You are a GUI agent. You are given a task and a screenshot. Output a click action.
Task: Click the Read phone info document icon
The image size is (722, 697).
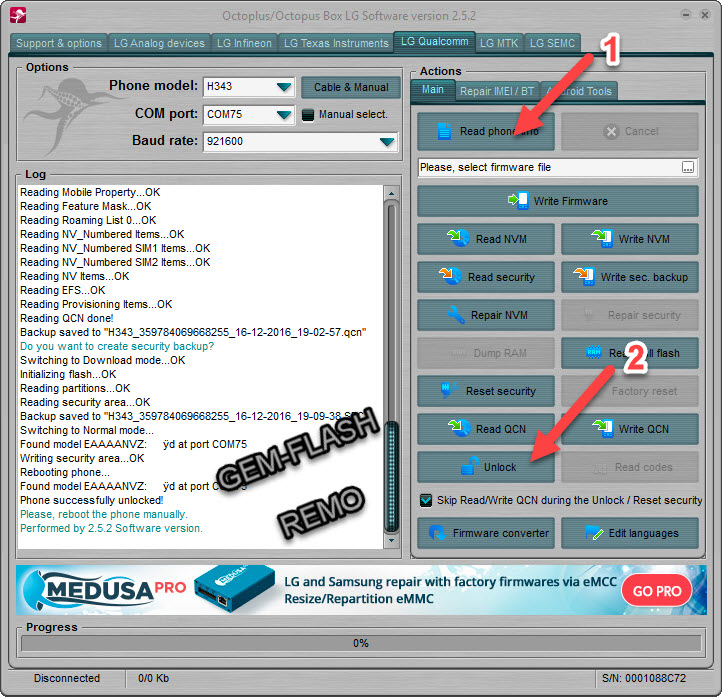tap(444, 131)
